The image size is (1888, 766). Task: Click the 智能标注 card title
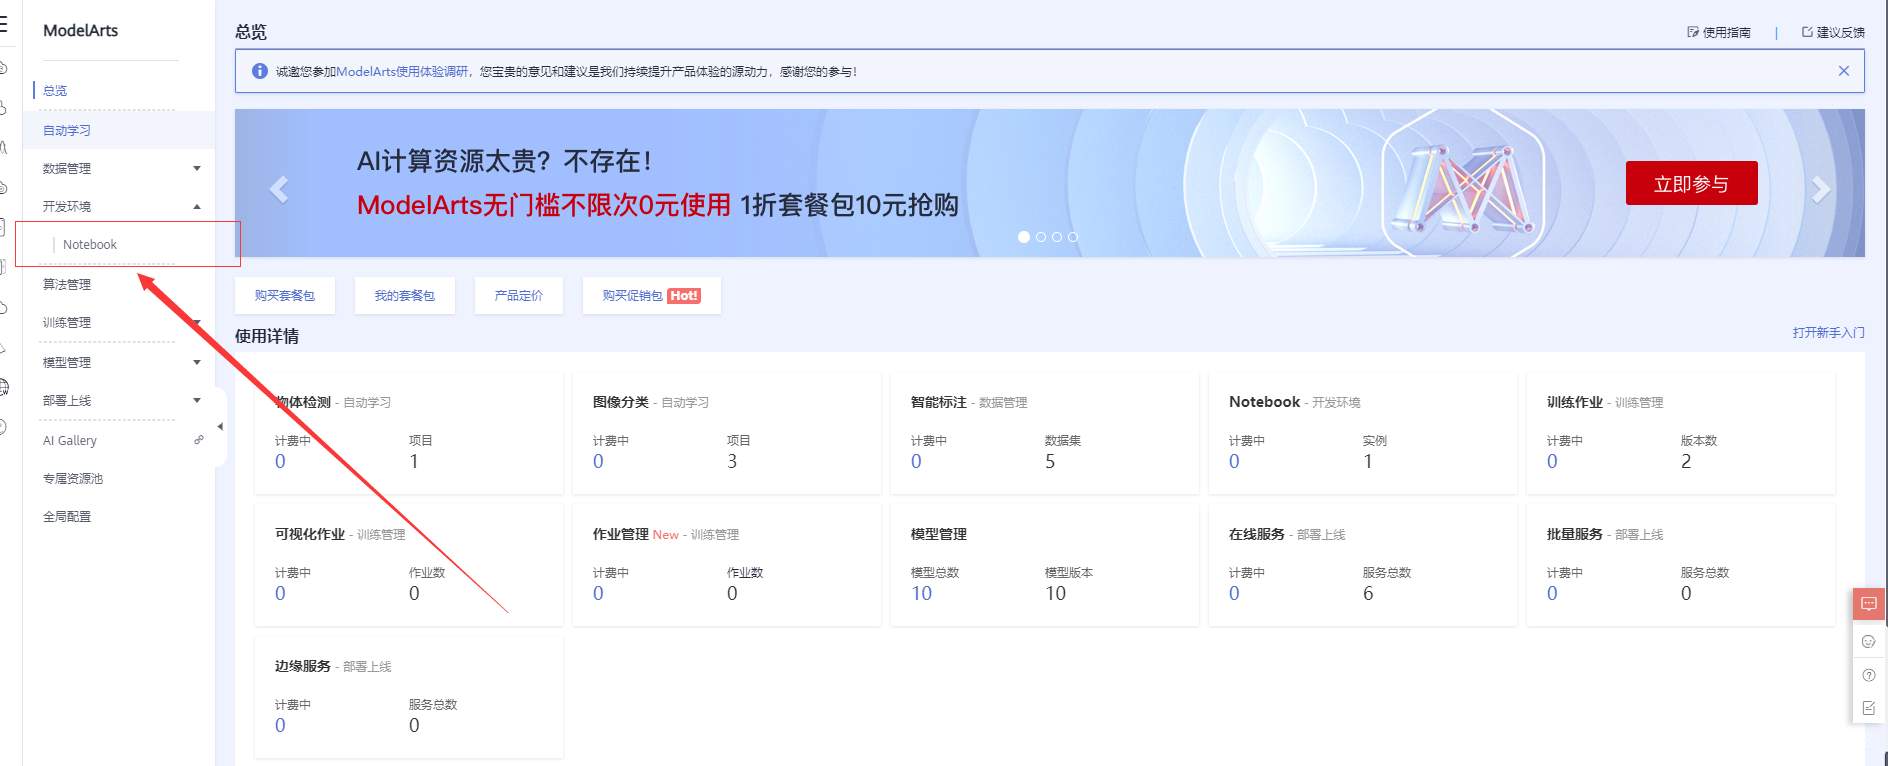tap(939, 402)
